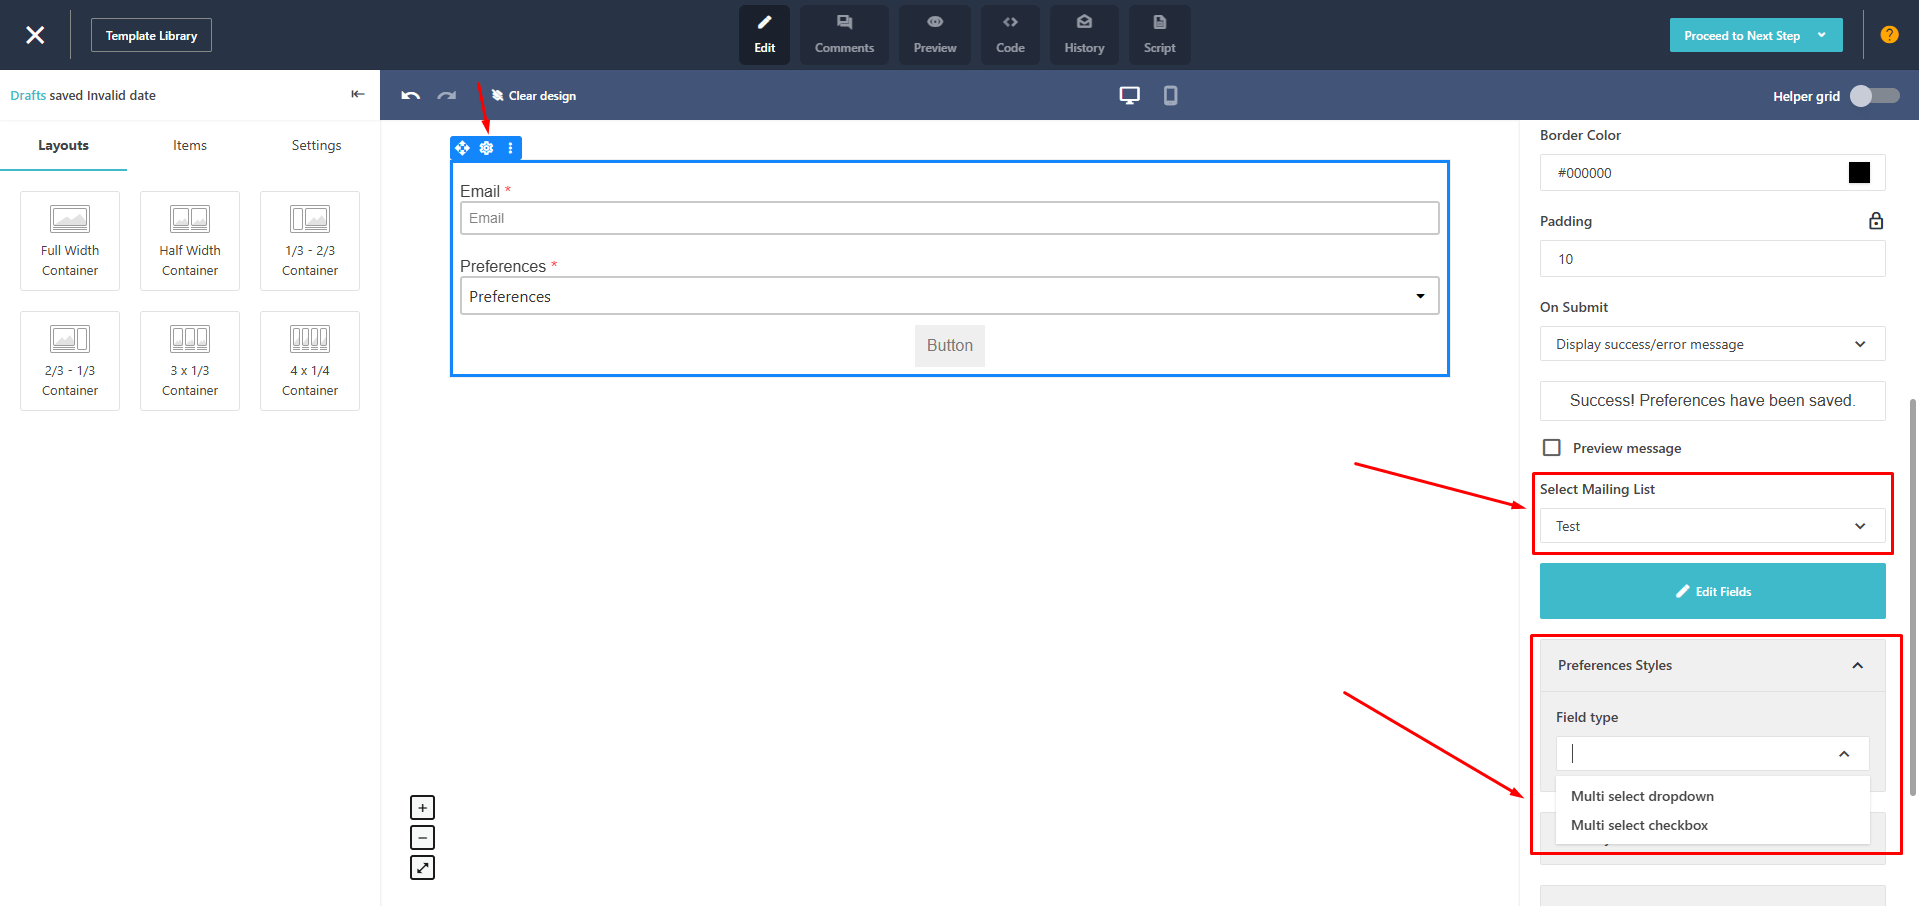Image resolution: width=1919 pixels, height=906 pixels.
Task: Choose the 2/3 - 1/3 Container layout
Action: coord(70,361)
